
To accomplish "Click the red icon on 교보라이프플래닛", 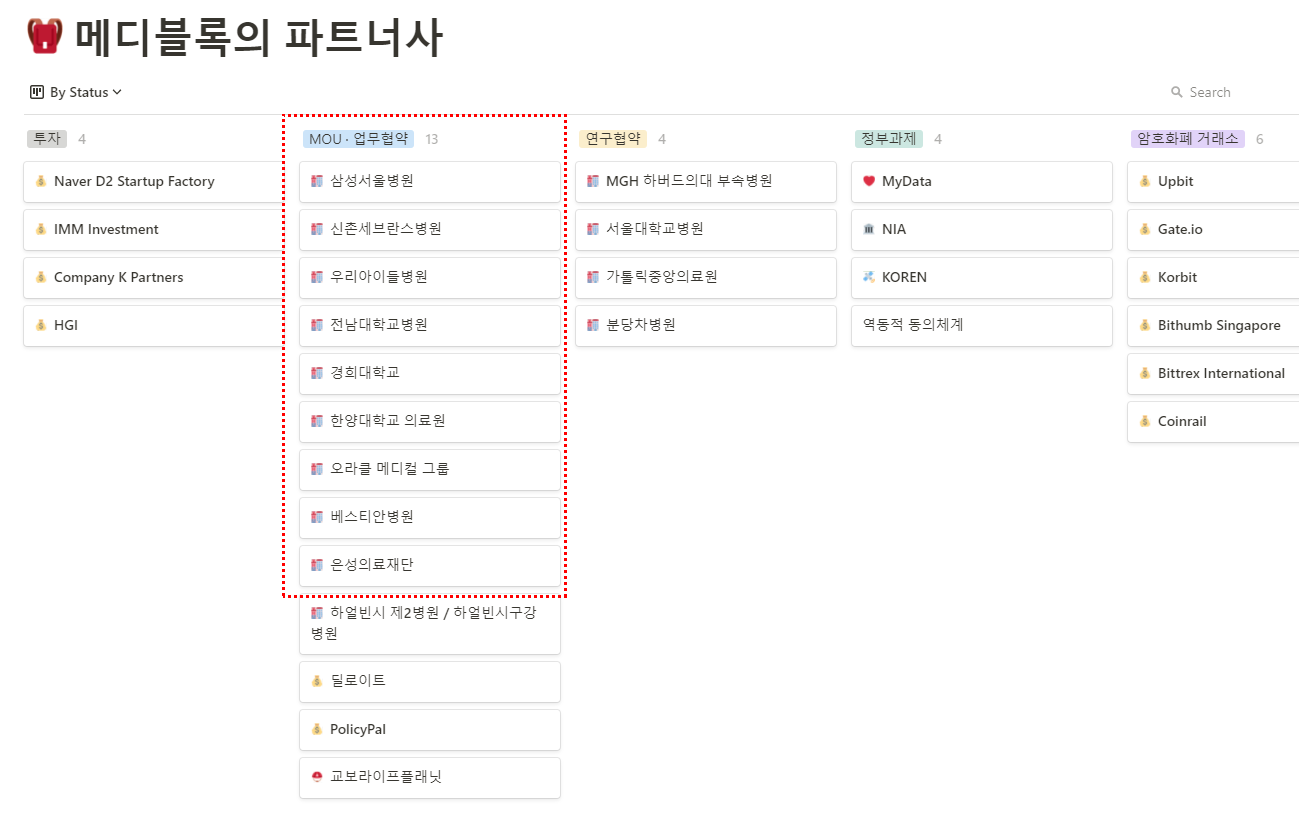I will [317, 777].
